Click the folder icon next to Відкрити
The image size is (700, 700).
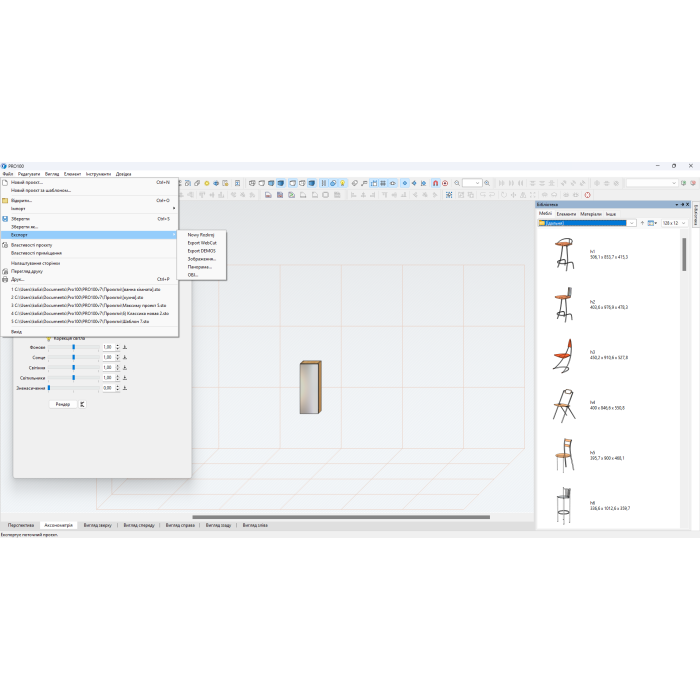pos(5,200)
